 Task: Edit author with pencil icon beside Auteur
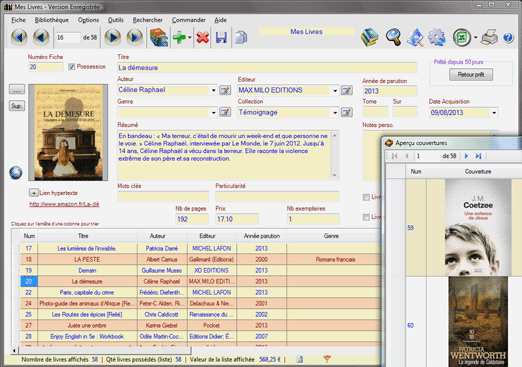pos(225,90)
